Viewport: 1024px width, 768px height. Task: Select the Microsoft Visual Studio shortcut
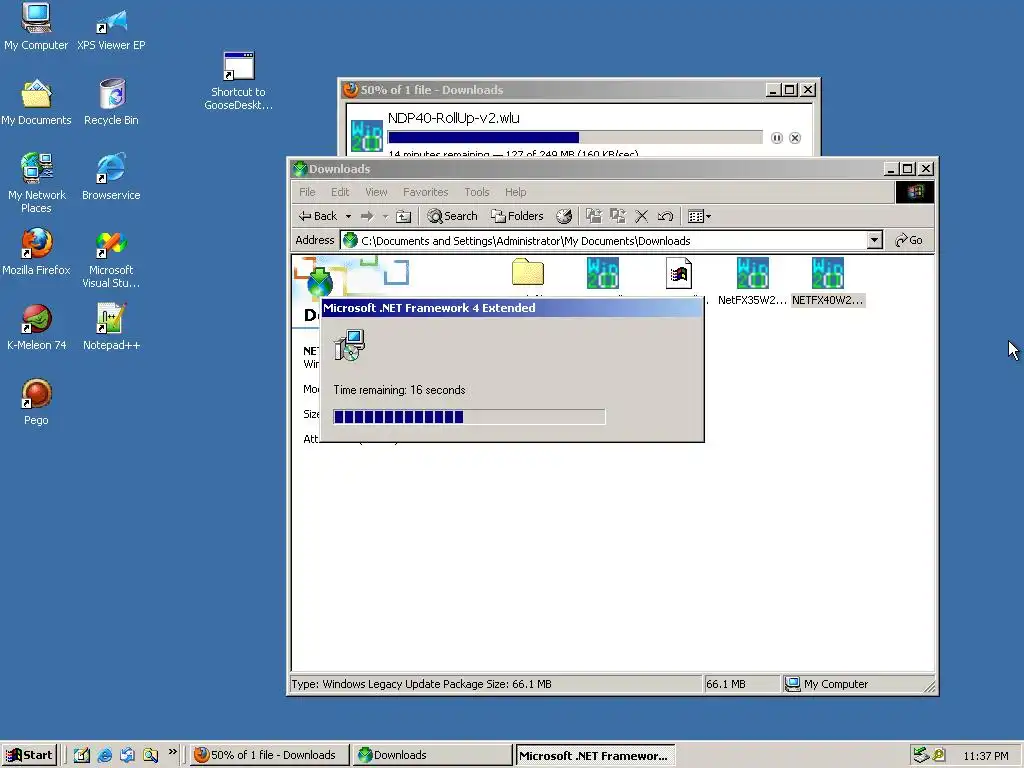(x=111, y=258)
